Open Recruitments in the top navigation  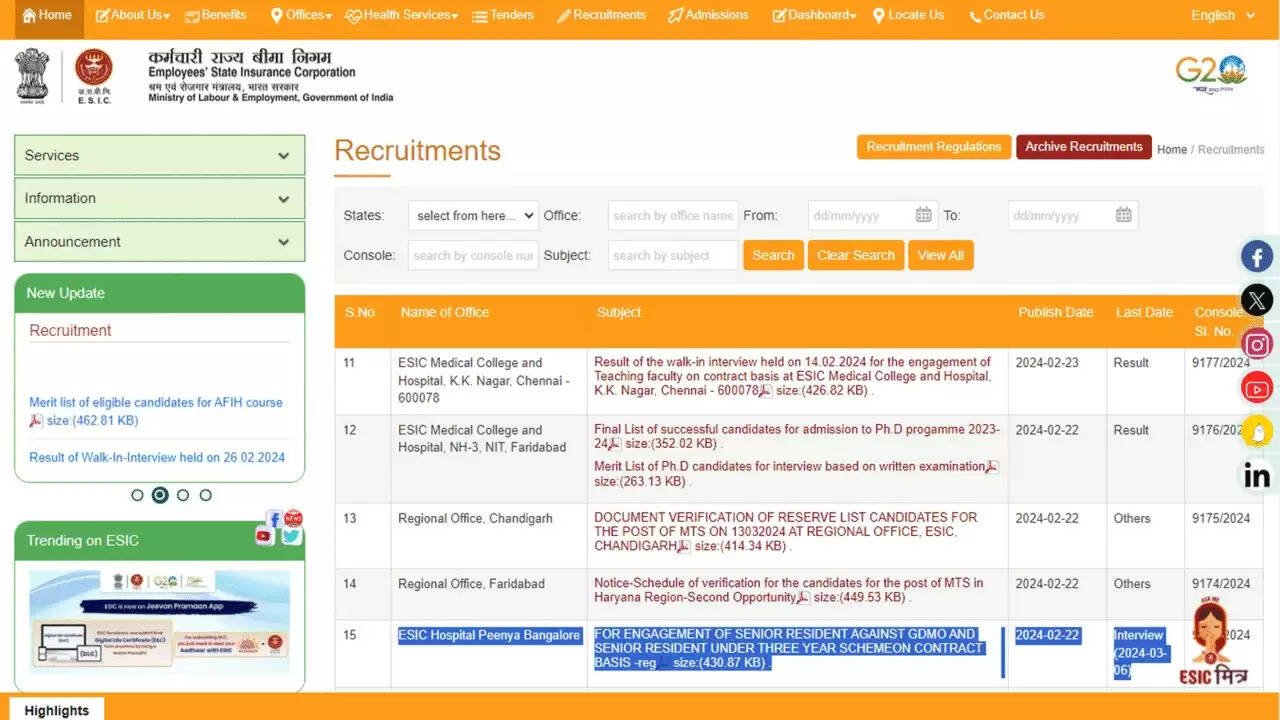601,15
